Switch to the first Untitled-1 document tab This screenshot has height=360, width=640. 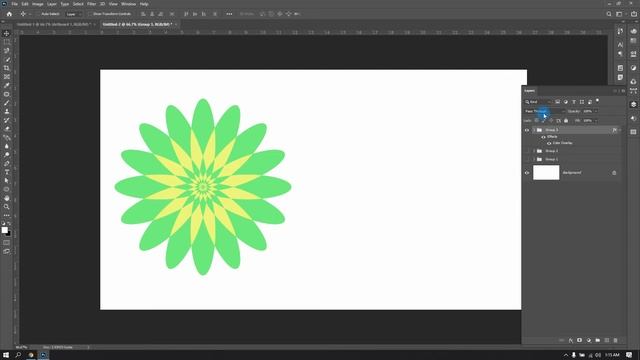coord(54,24)
